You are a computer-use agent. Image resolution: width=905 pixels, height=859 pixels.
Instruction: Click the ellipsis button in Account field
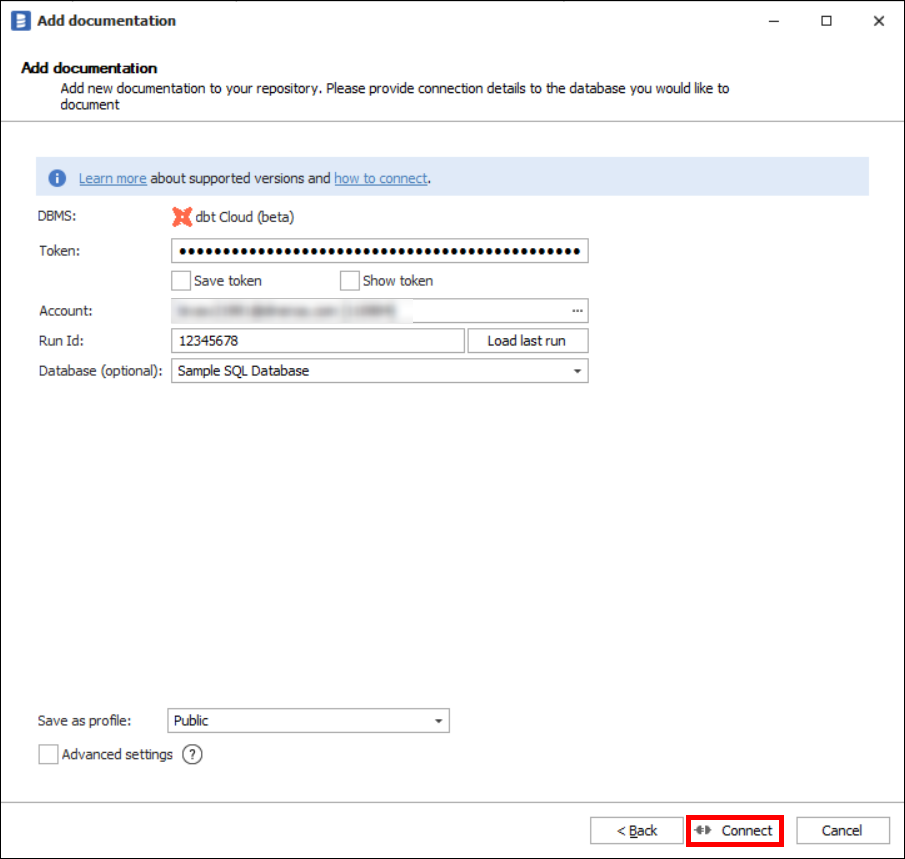[577, 311]
